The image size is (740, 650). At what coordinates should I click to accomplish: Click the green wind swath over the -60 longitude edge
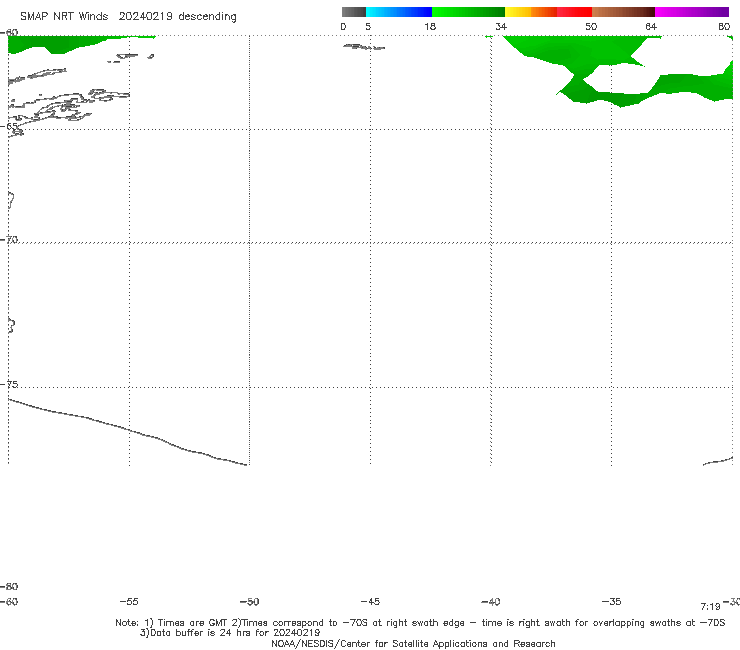(x=57, y=43)
